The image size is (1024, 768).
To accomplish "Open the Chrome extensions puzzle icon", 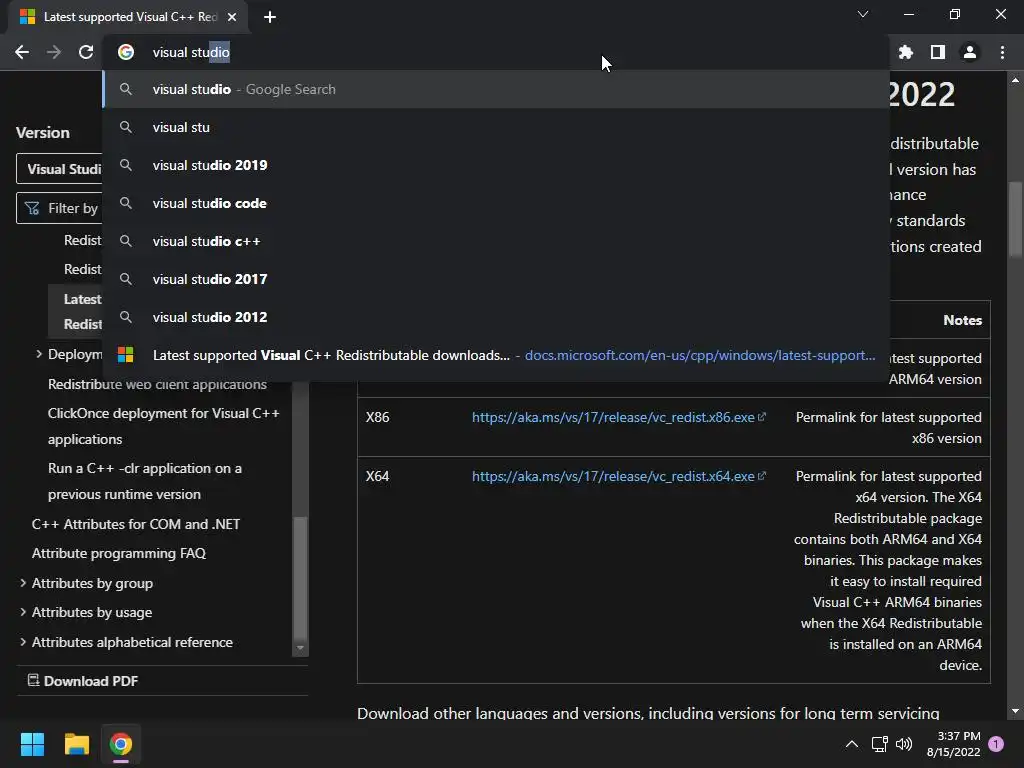I will pyautogui.click(x=905, y=52).
